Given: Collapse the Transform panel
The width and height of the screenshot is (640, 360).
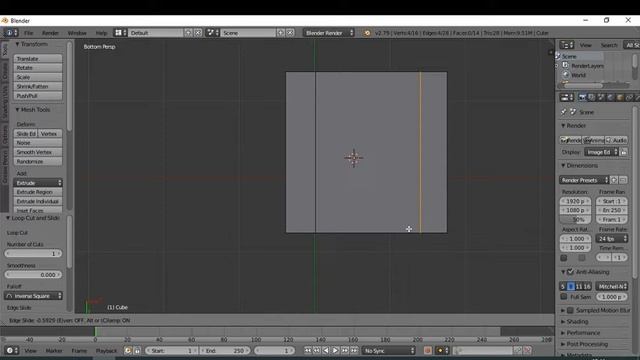Looking at the screenshot, I should [32, 44].
